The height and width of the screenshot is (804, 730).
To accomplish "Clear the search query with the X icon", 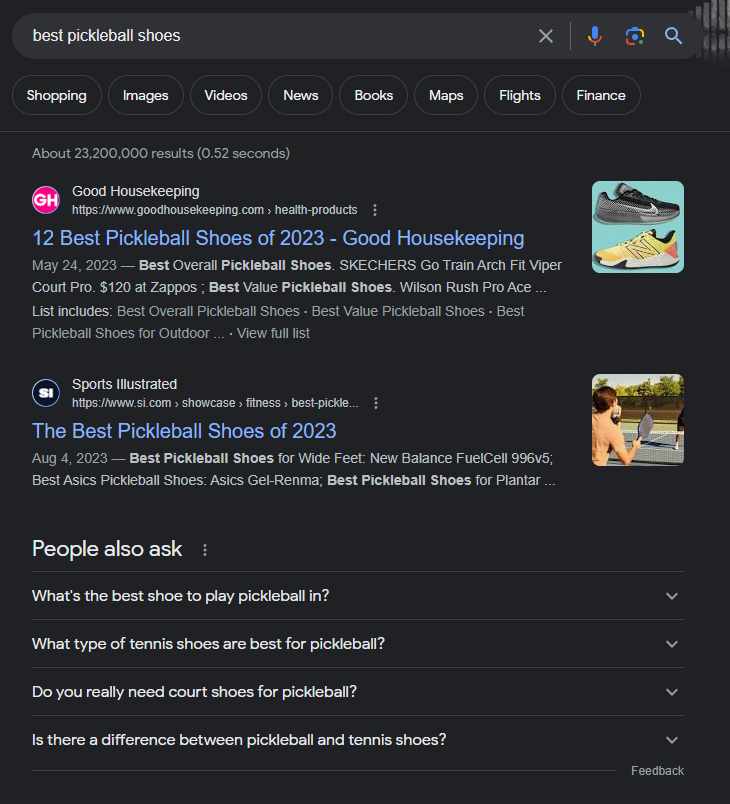I will tap(545, 36).
